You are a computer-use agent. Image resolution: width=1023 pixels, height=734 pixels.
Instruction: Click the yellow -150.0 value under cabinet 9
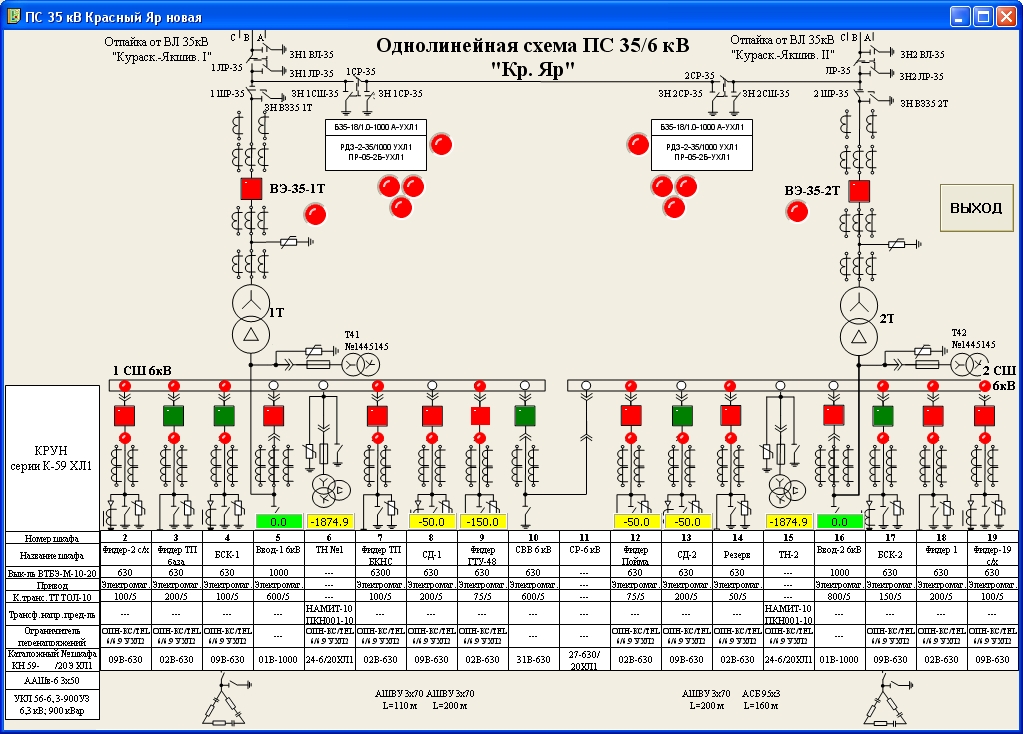point(482,522)
